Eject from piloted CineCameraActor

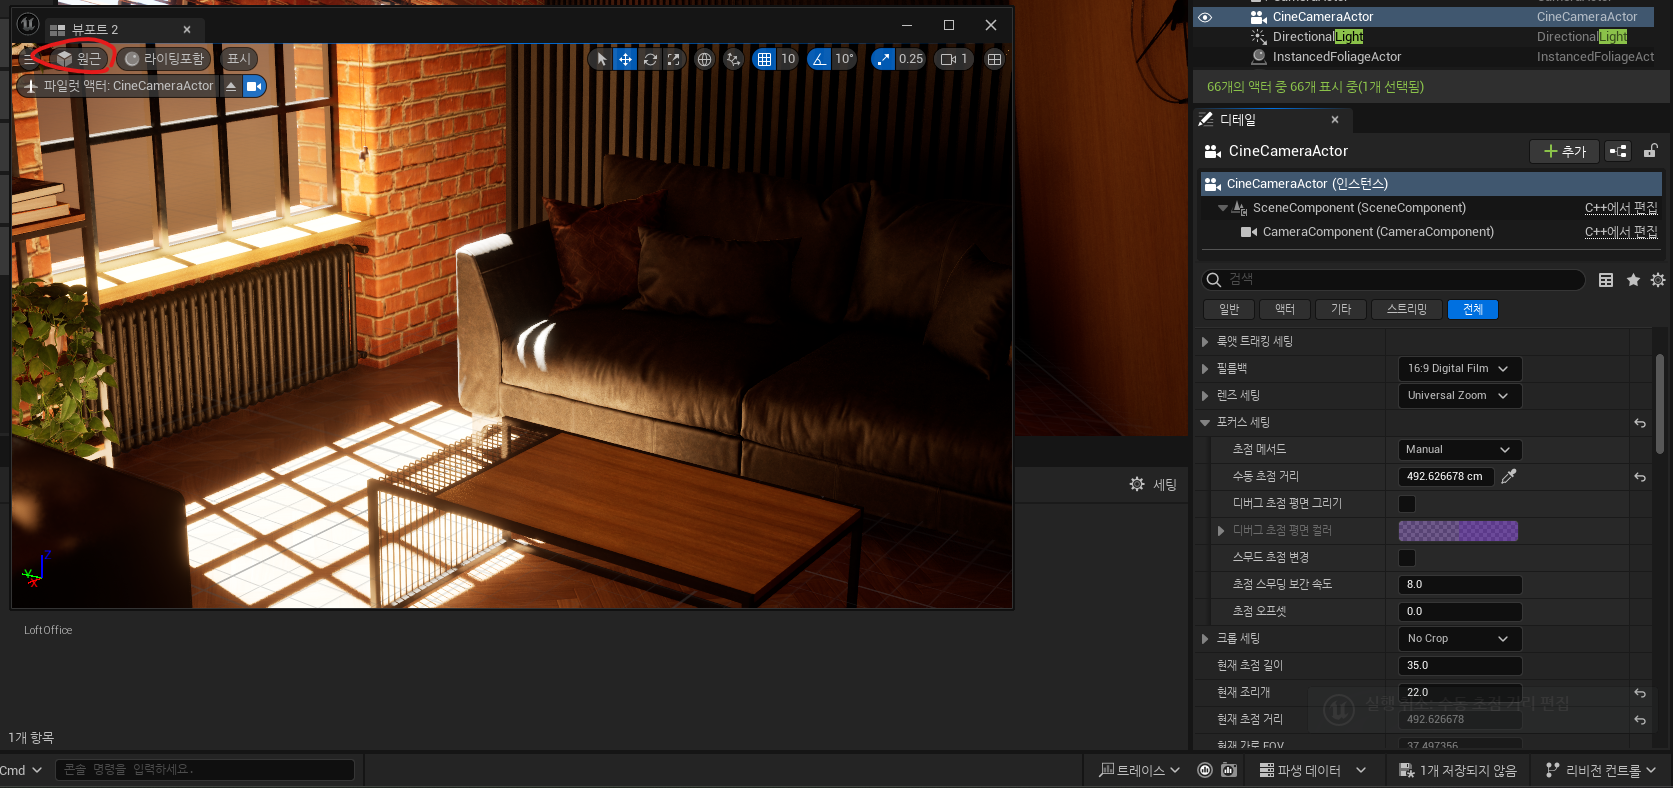(x=231, y=86)
